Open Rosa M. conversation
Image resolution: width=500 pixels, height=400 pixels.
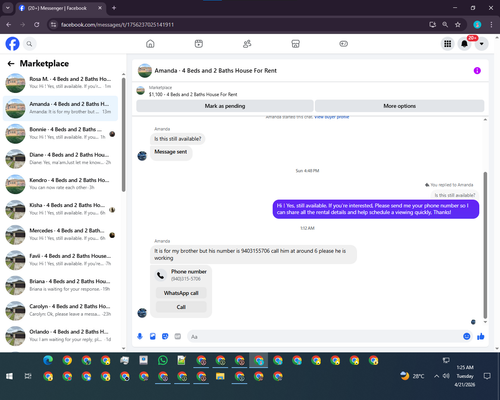[x=60, y=83]
